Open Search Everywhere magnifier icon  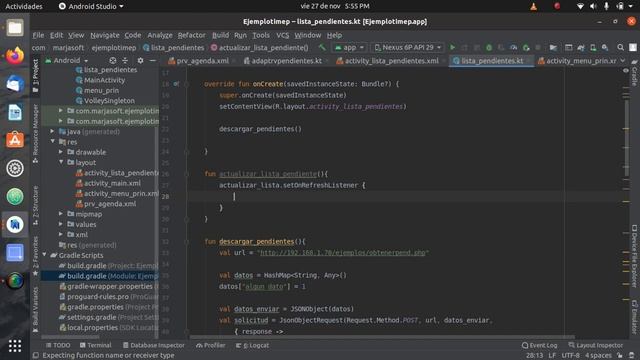[x=620, y=47]
